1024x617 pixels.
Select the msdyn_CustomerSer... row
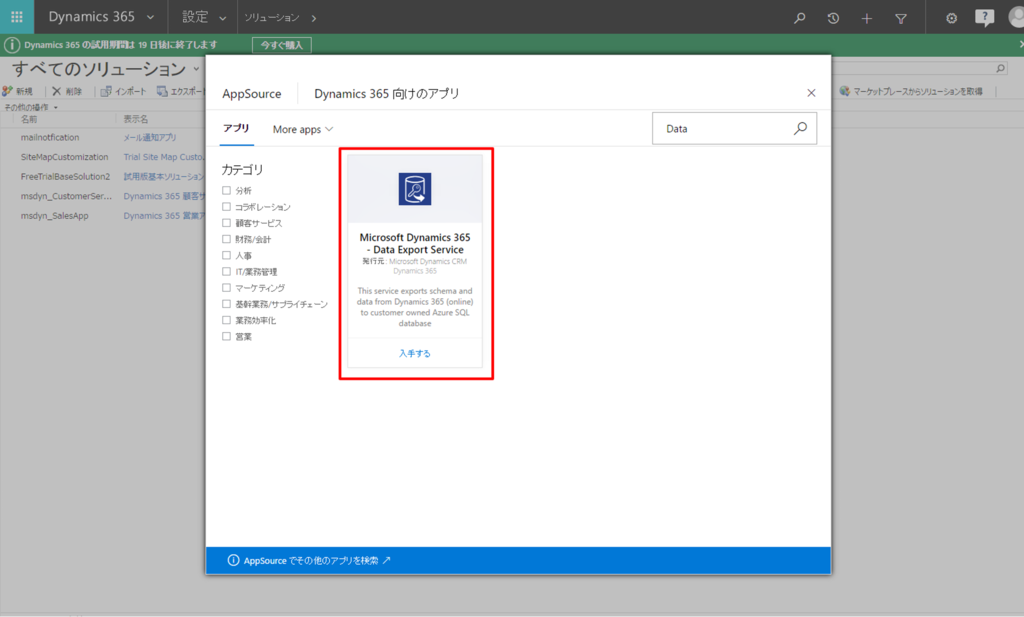66,196
